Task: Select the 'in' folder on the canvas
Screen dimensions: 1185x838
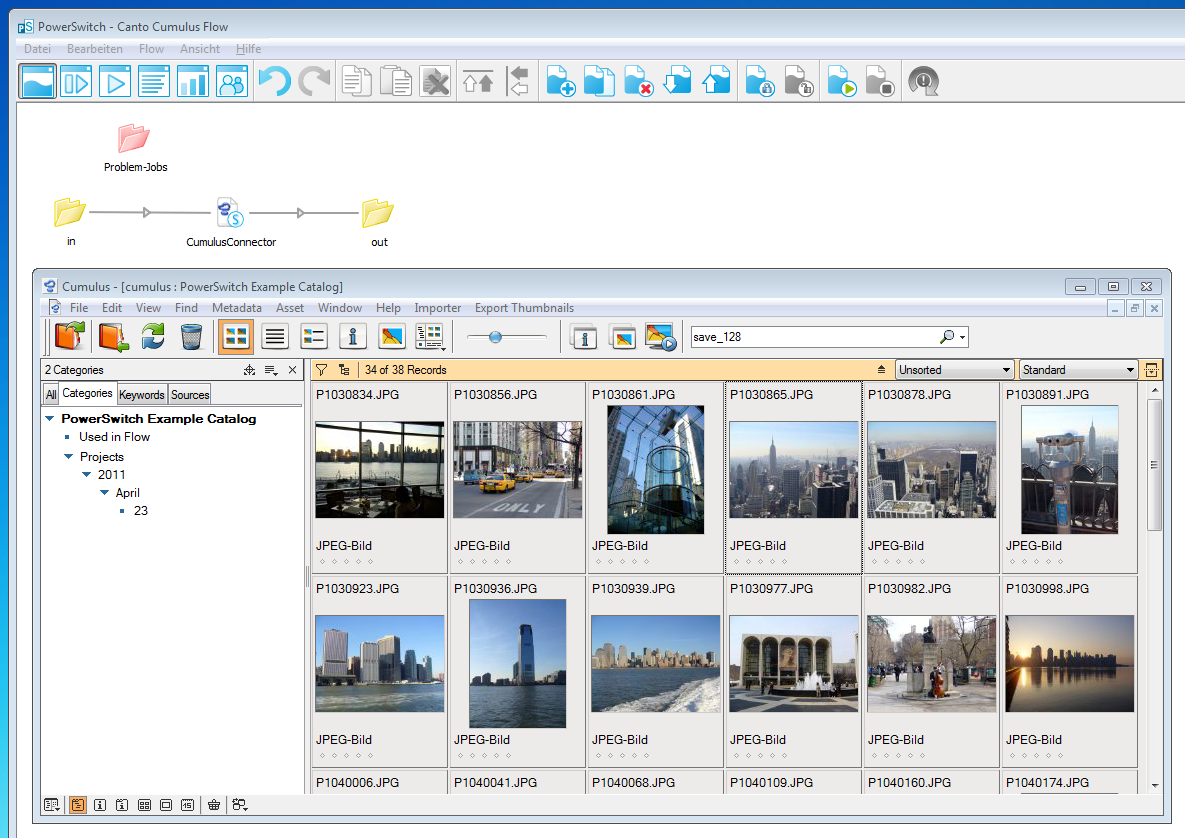Action: coord(70,212)
